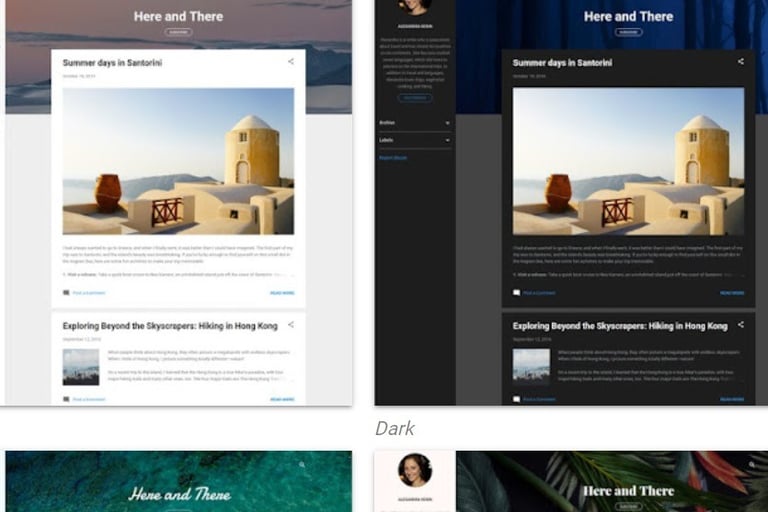Click 'Summer days in Santorini' title, Dark theme
The width and height of the screenshot is (768, 512).
[562, 63]
